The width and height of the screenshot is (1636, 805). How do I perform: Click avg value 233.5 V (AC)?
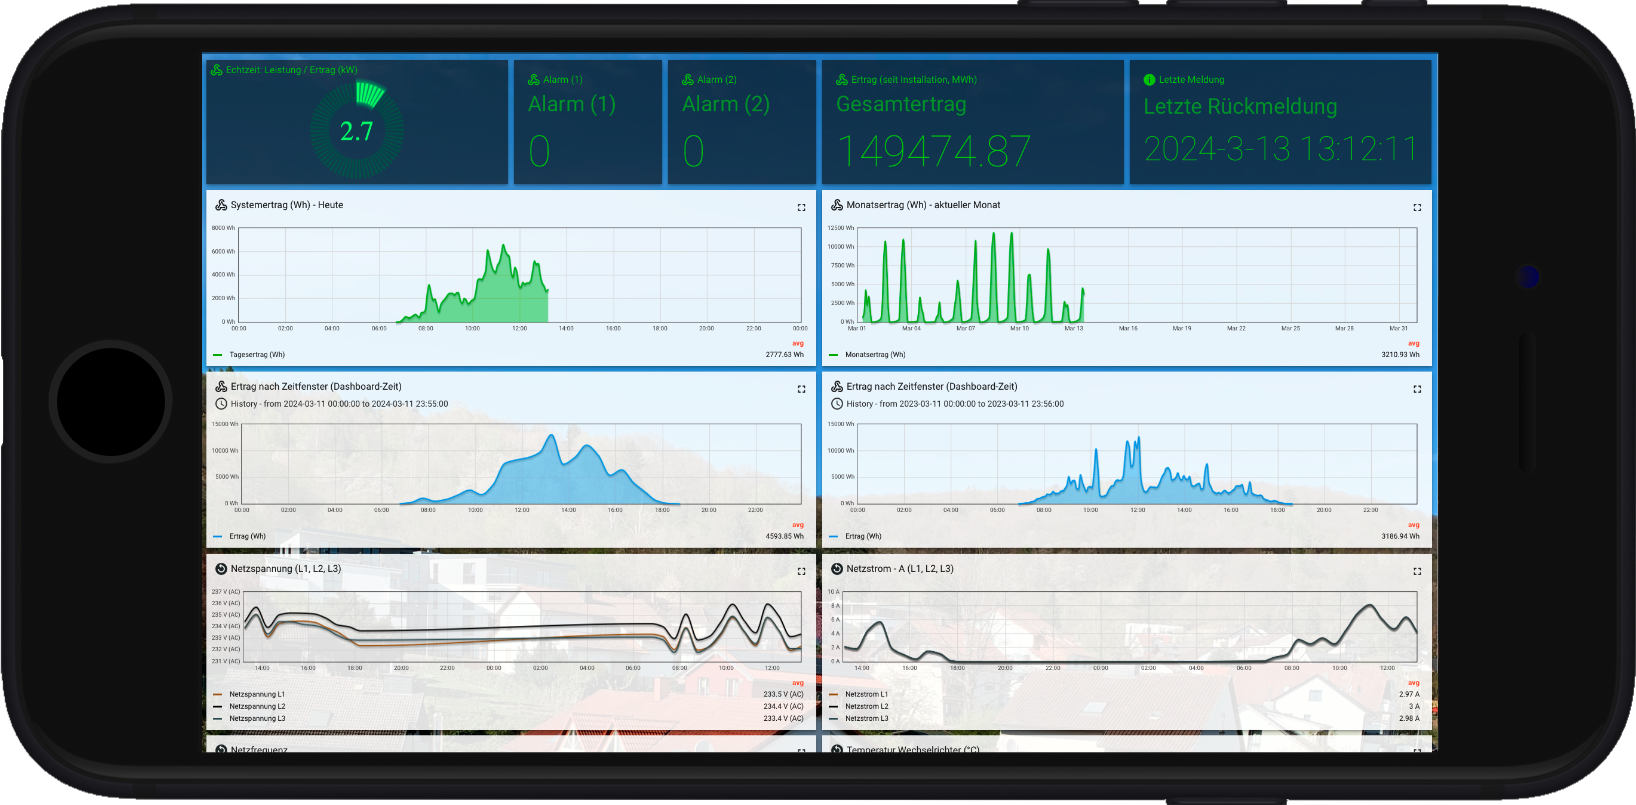pos(783,694)
